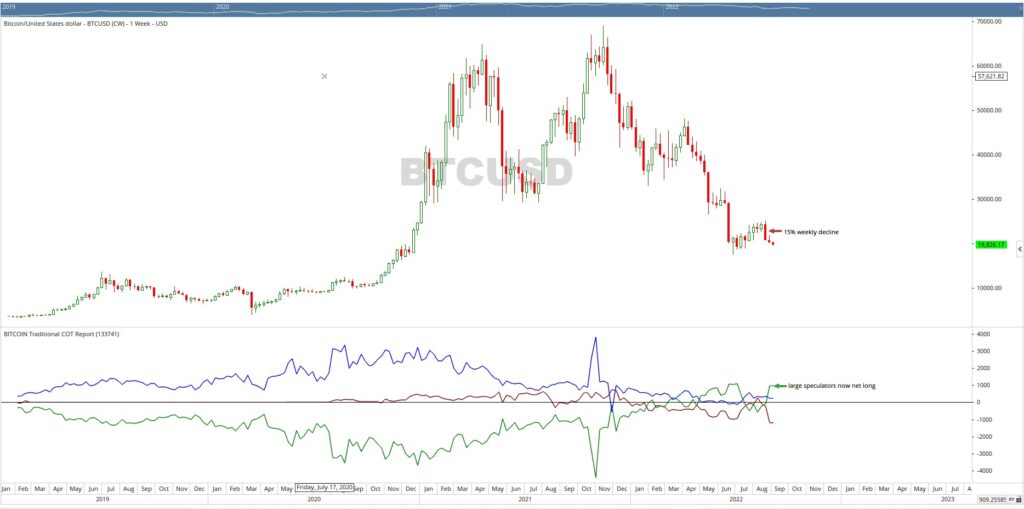Click the lock icon beside 909.25585
The height and width of the screenshot is (509, 1024).
click(x=1019, y=499)
